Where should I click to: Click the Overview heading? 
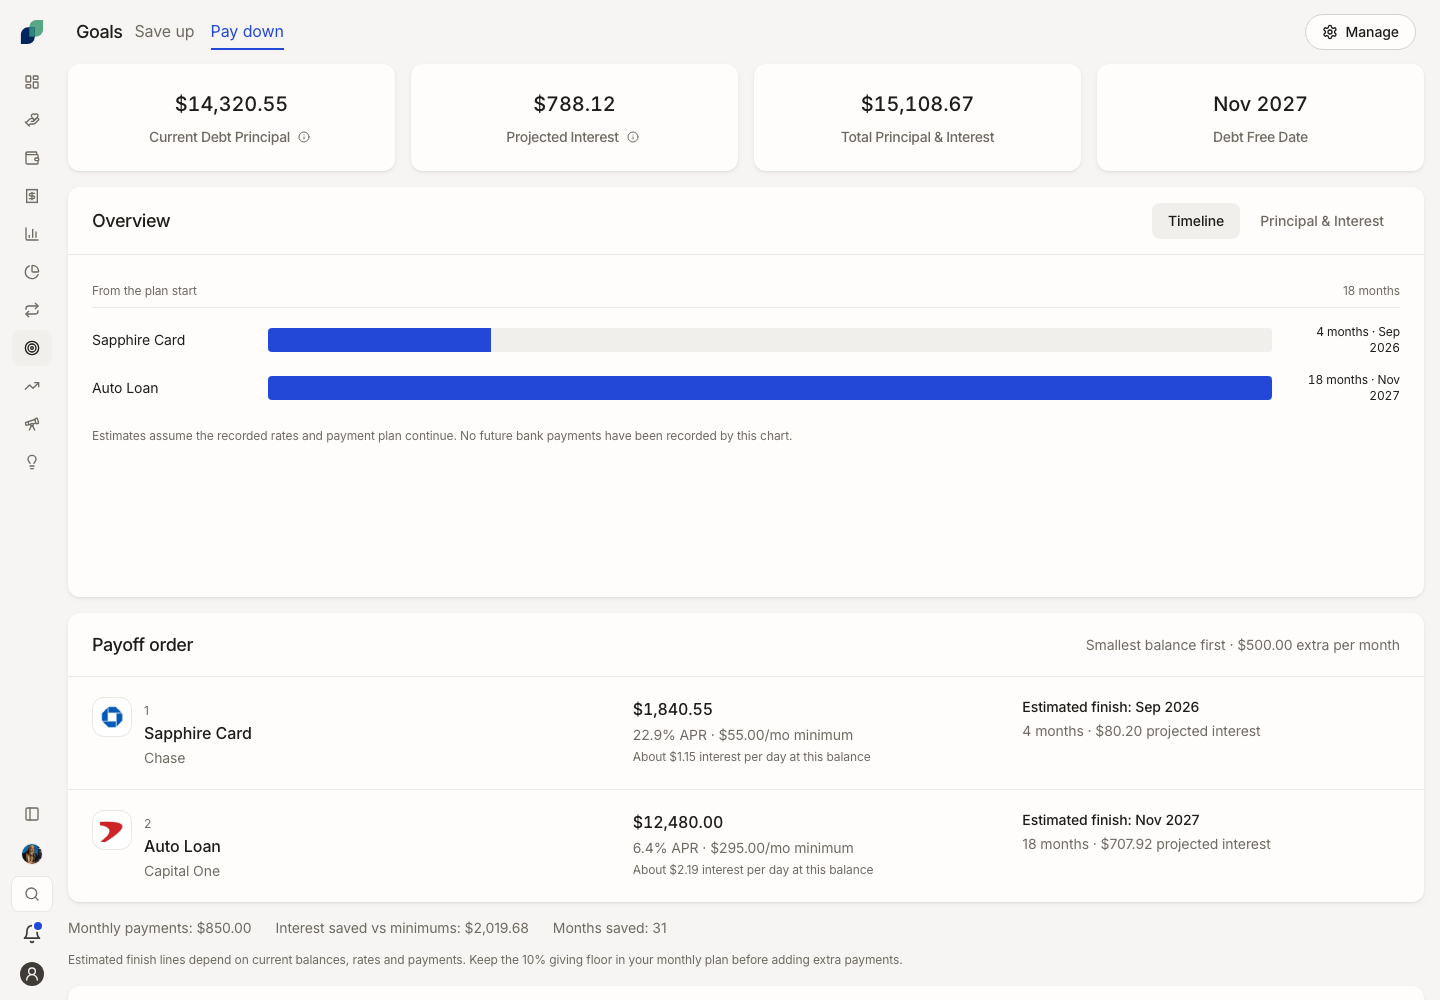[131, 221]
